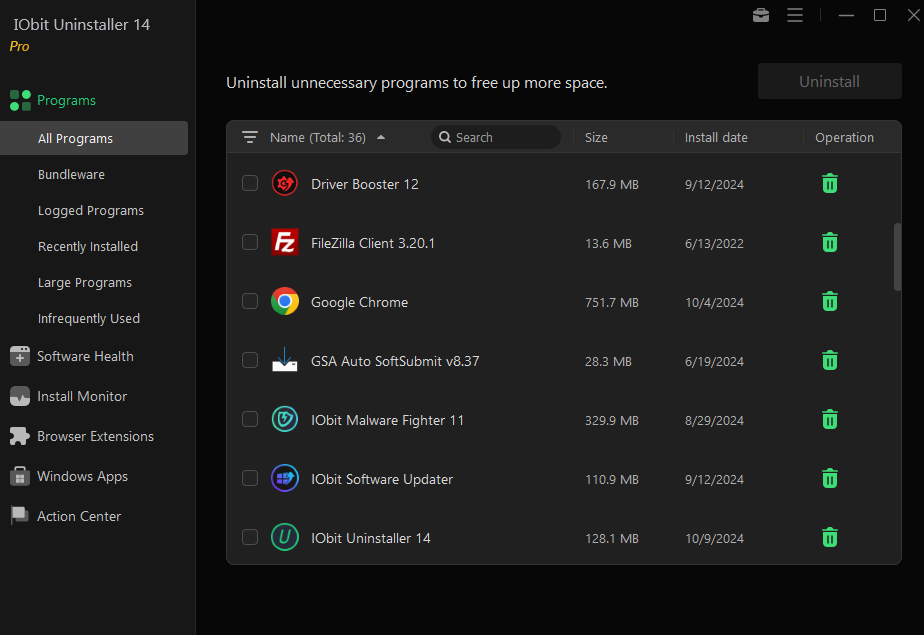Open the filter list icon beside Name
The height and width of the screenshot is (635, 924).
250,137
